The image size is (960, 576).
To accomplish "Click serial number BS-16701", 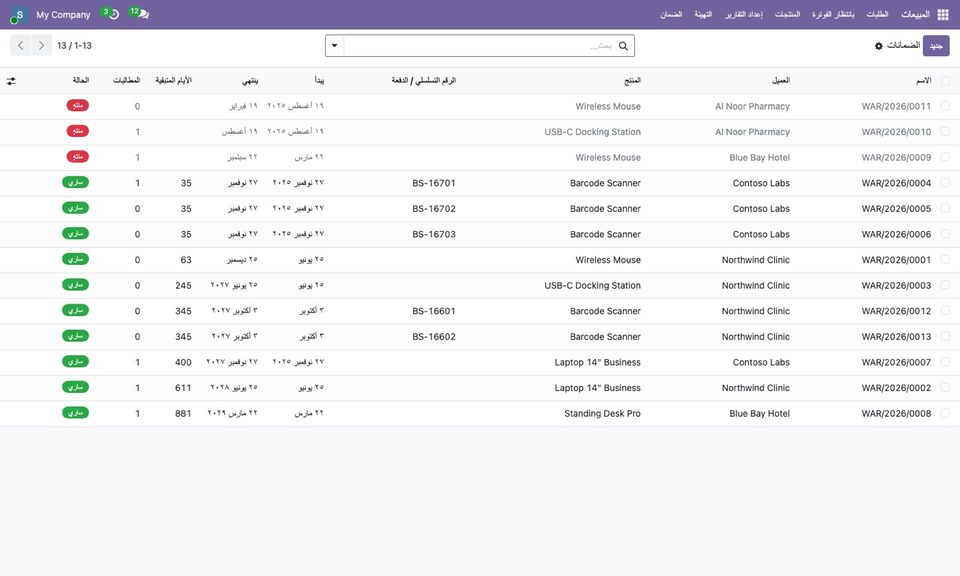I will 434,183.
